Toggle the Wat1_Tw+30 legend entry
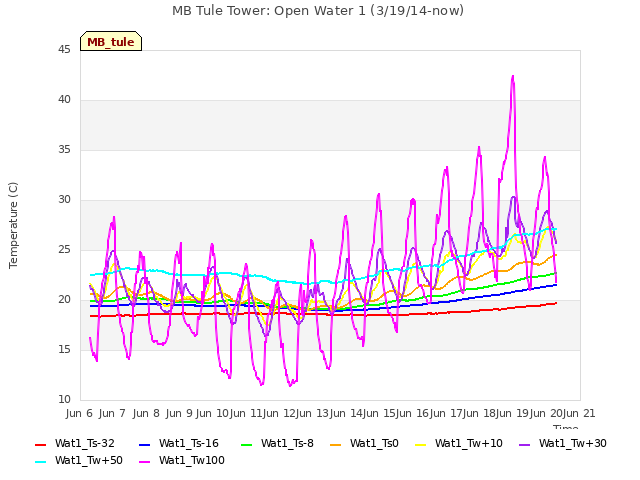Image resolution: width=640 pixels, height=480 pixels. click(x=563, y=444)
